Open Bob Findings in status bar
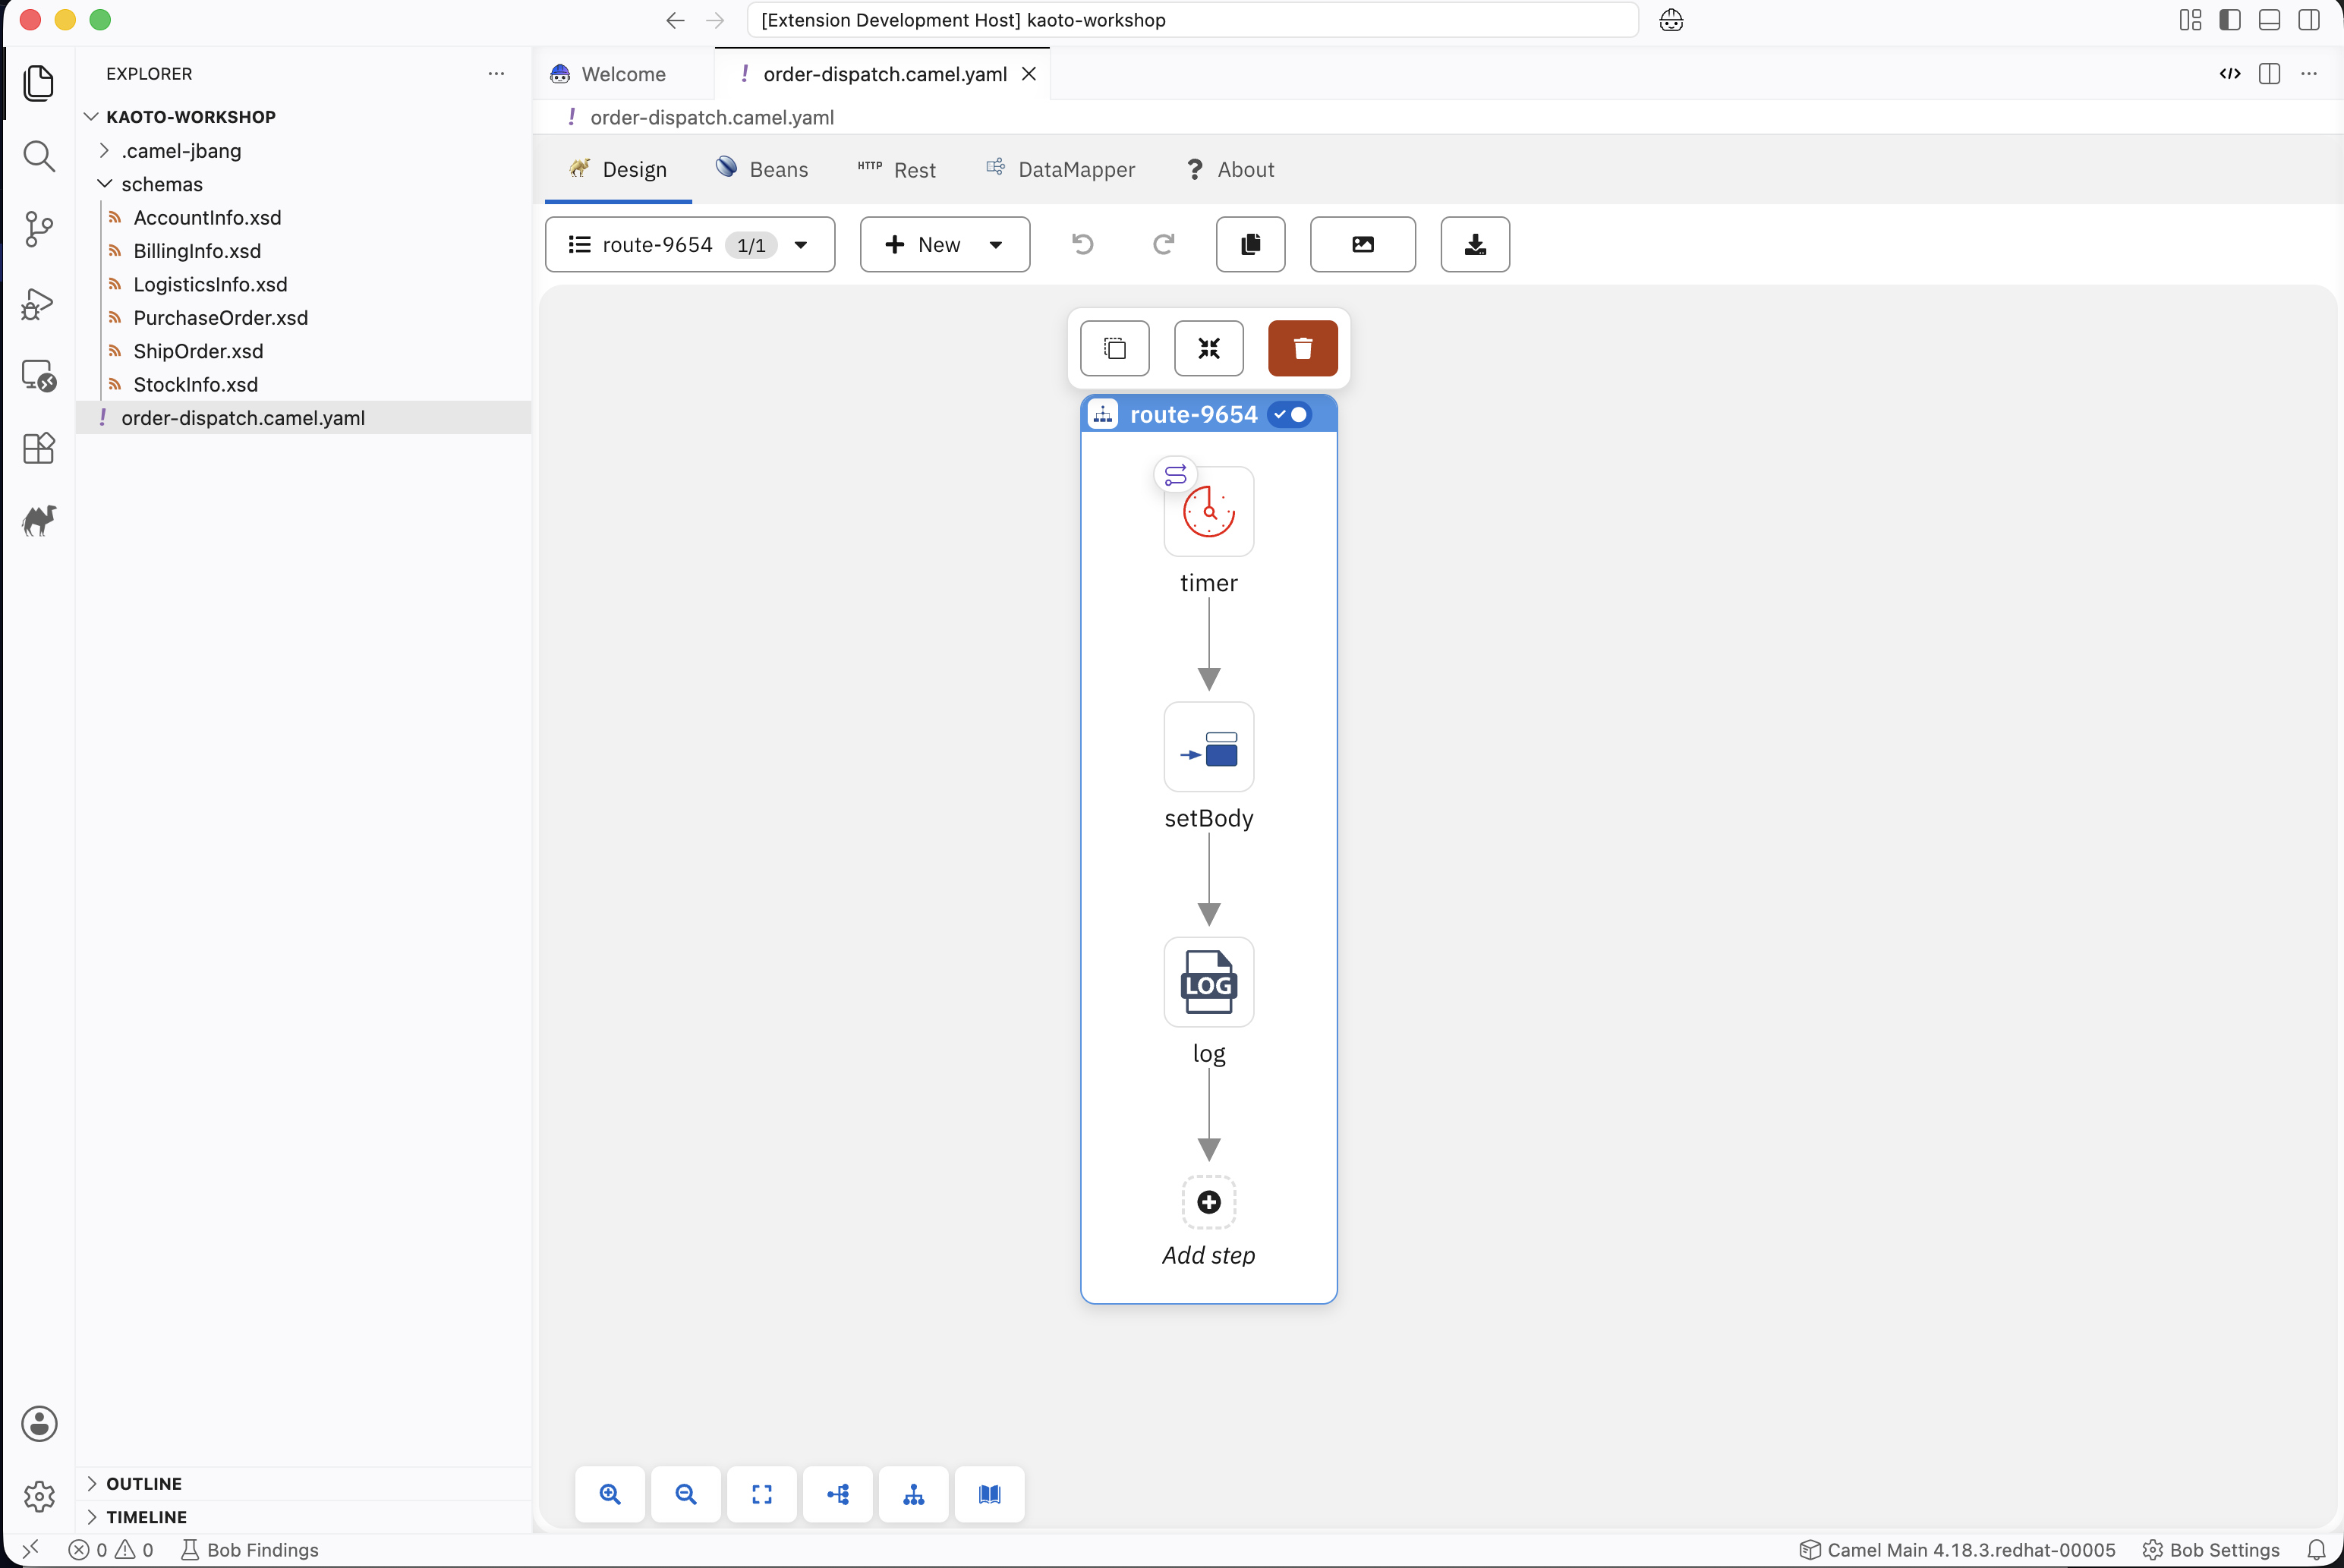The width and height of the screenshot is (2344, 1568). pos(249,1550)
